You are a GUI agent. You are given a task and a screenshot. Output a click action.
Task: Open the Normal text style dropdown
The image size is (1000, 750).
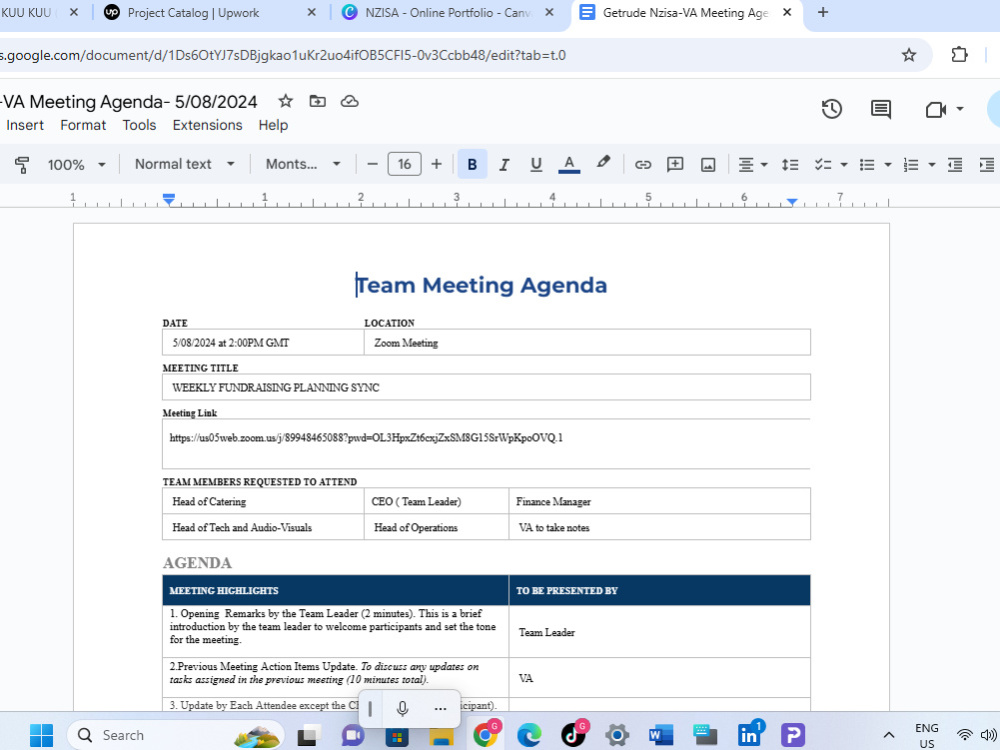coord(184,164)
